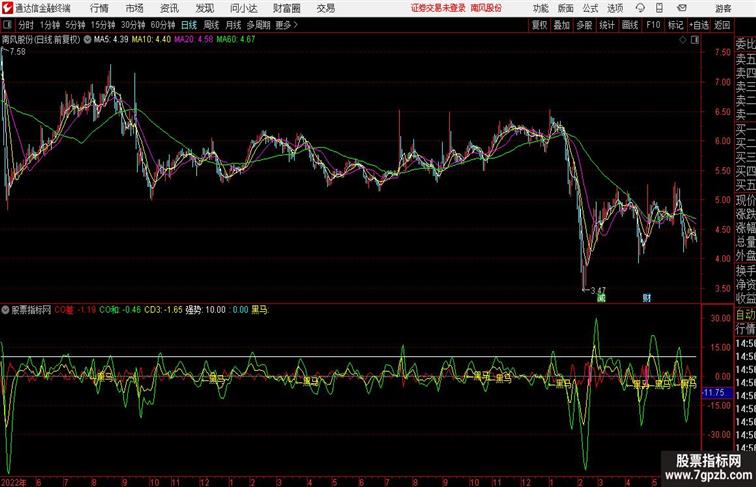The height and width of the screenshot is (487, 756).
Task: Open F10 company info
Action: point(653,25)
